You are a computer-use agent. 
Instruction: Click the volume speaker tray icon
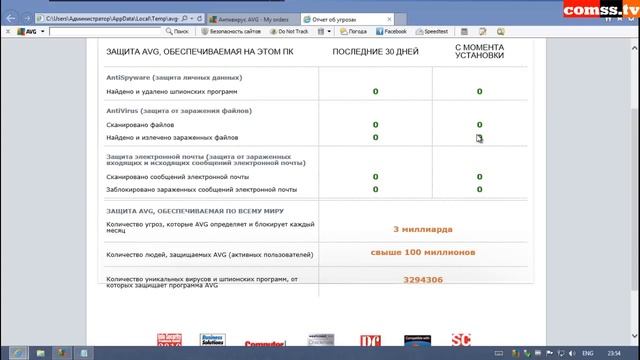(572, 353)
